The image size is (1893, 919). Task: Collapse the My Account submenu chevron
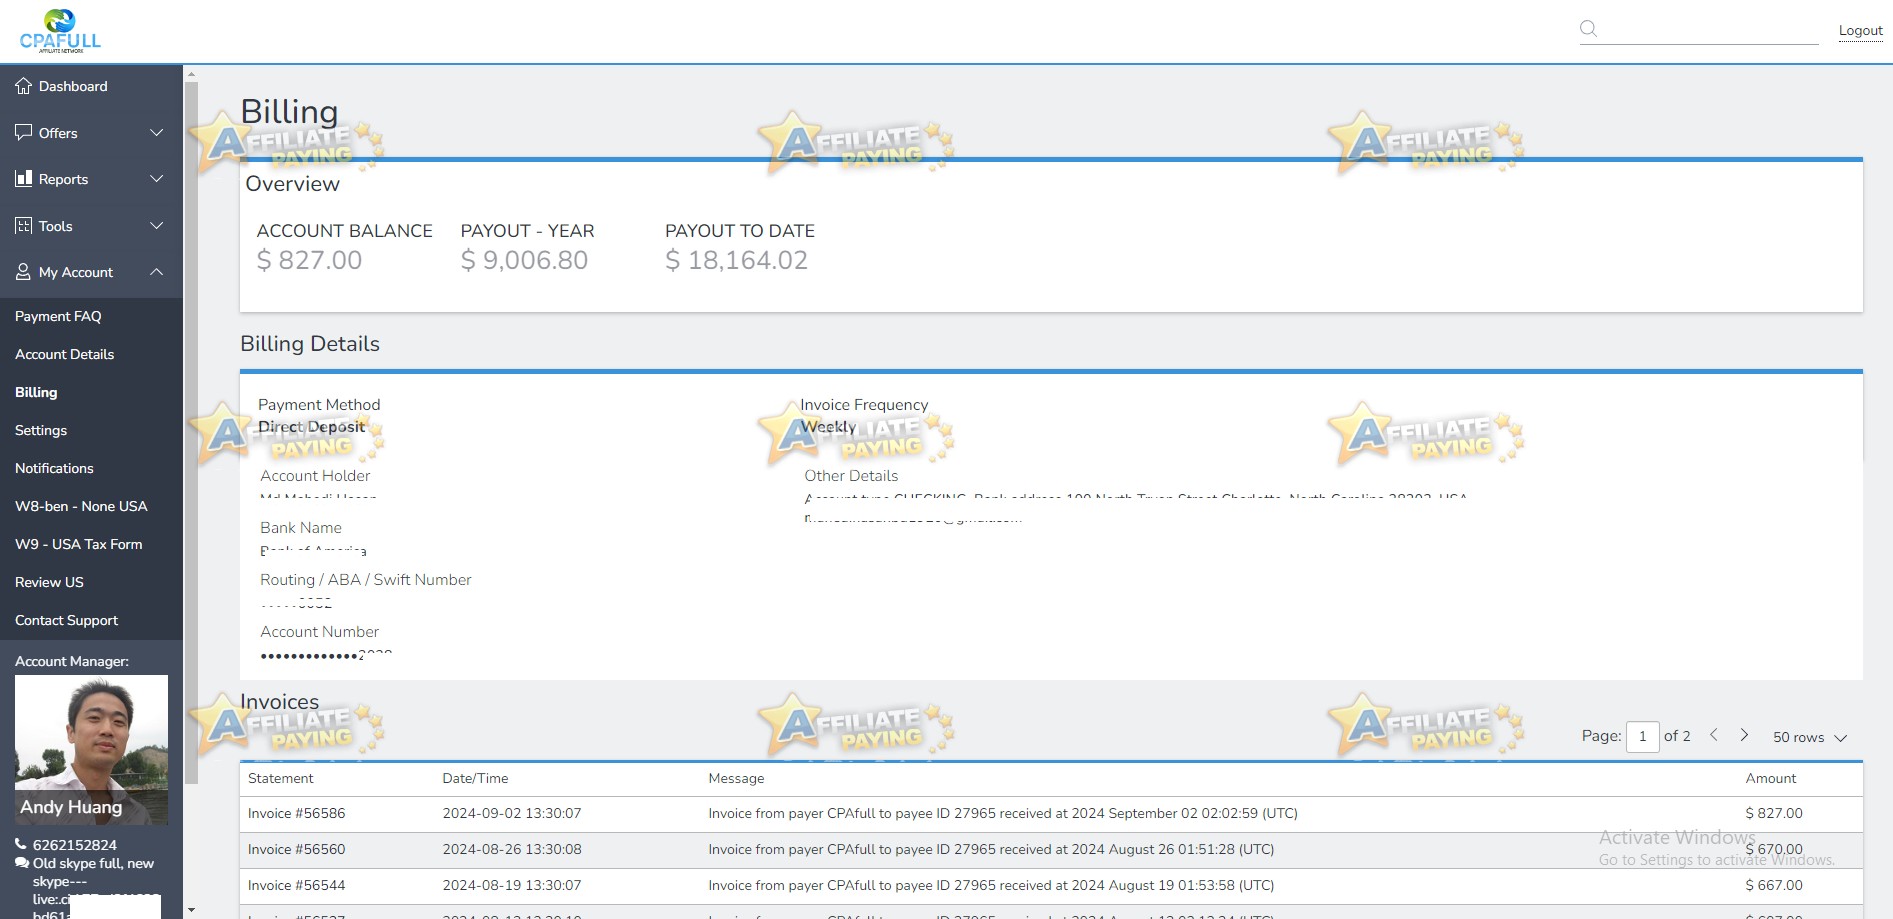(x=156, y=271)
